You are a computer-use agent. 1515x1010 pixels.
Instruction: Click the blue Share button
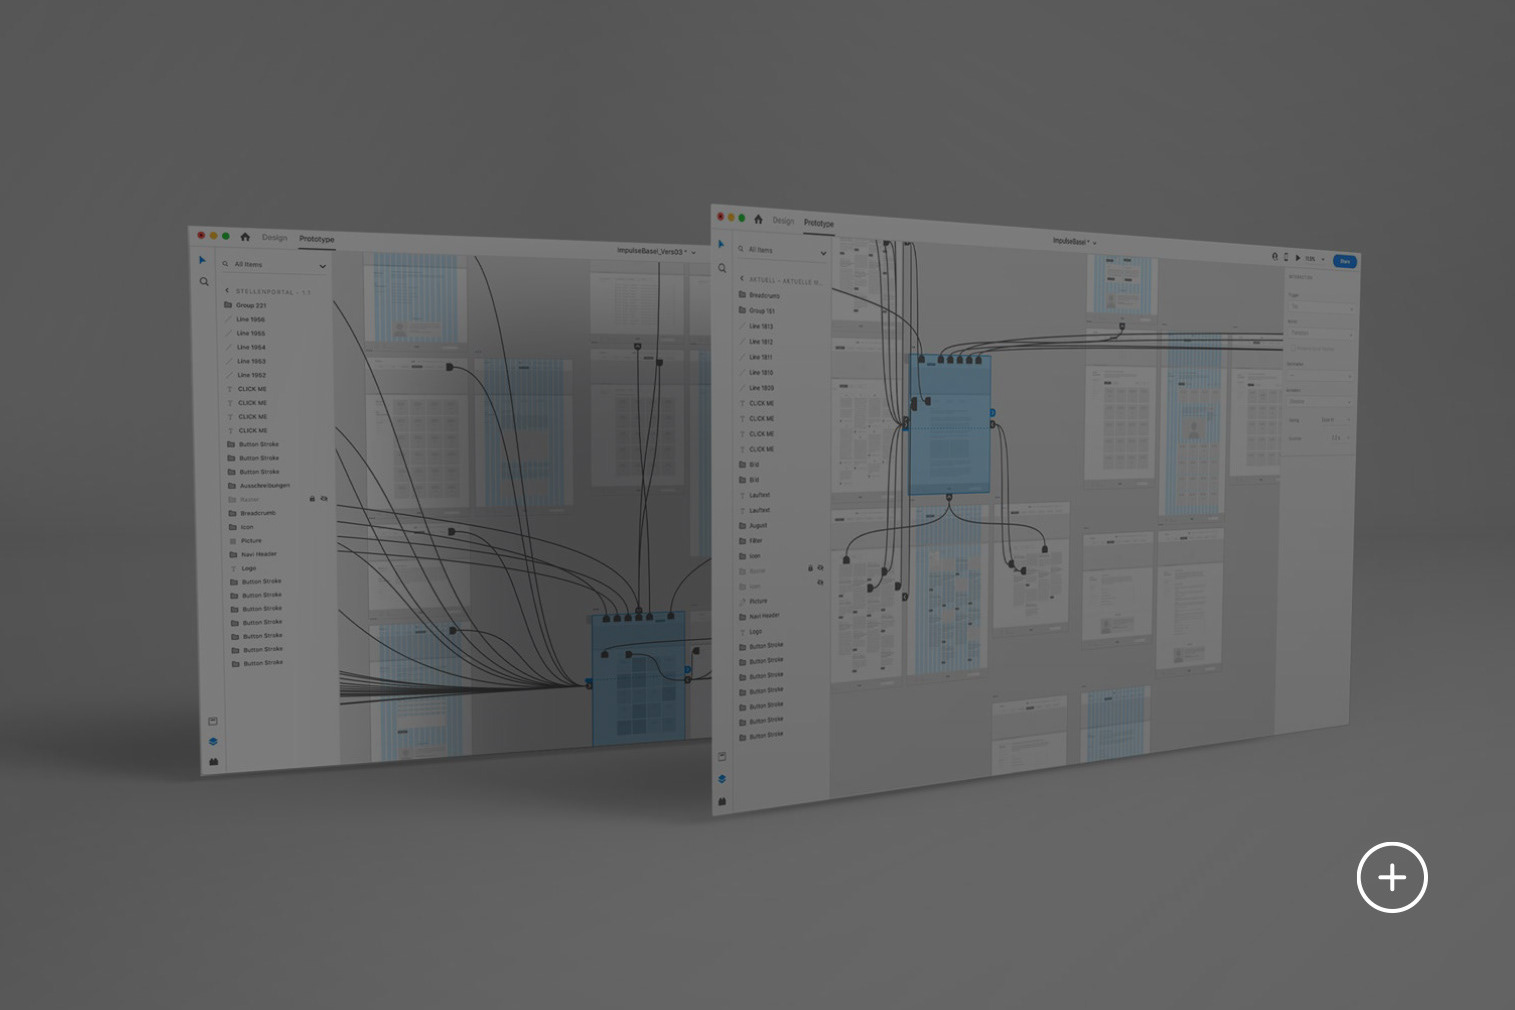point(1345,261)
